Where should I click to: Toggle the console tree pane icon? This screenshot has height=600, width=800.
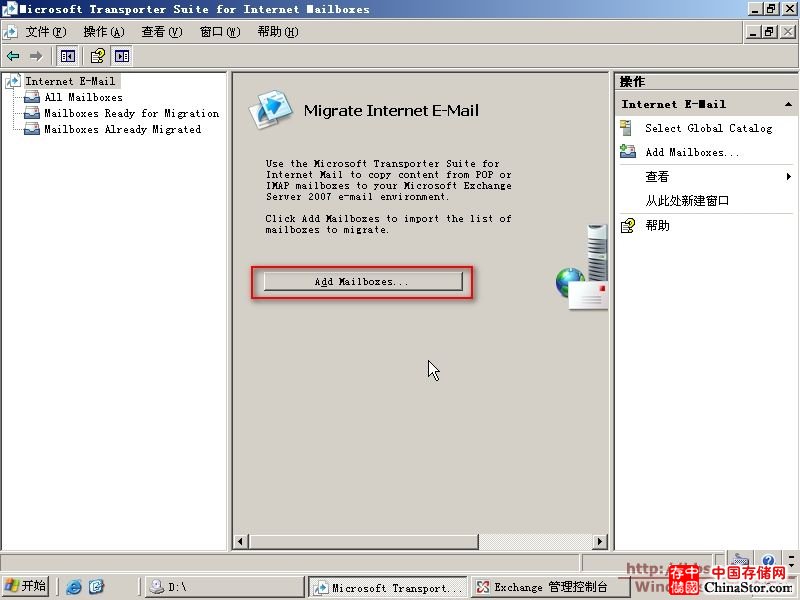coord(67,56)
